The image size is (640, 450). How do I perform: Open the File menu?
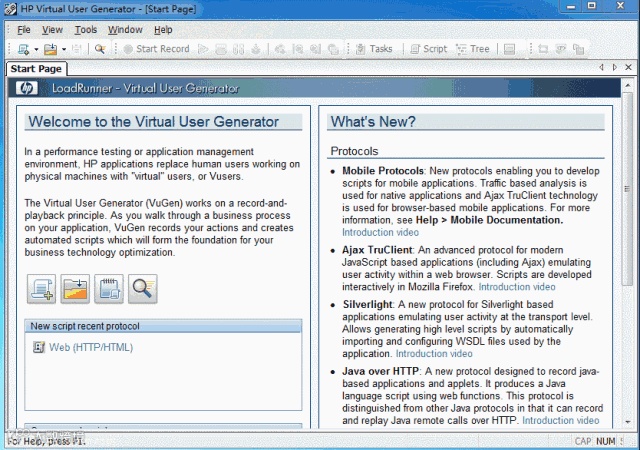(24, 30)
